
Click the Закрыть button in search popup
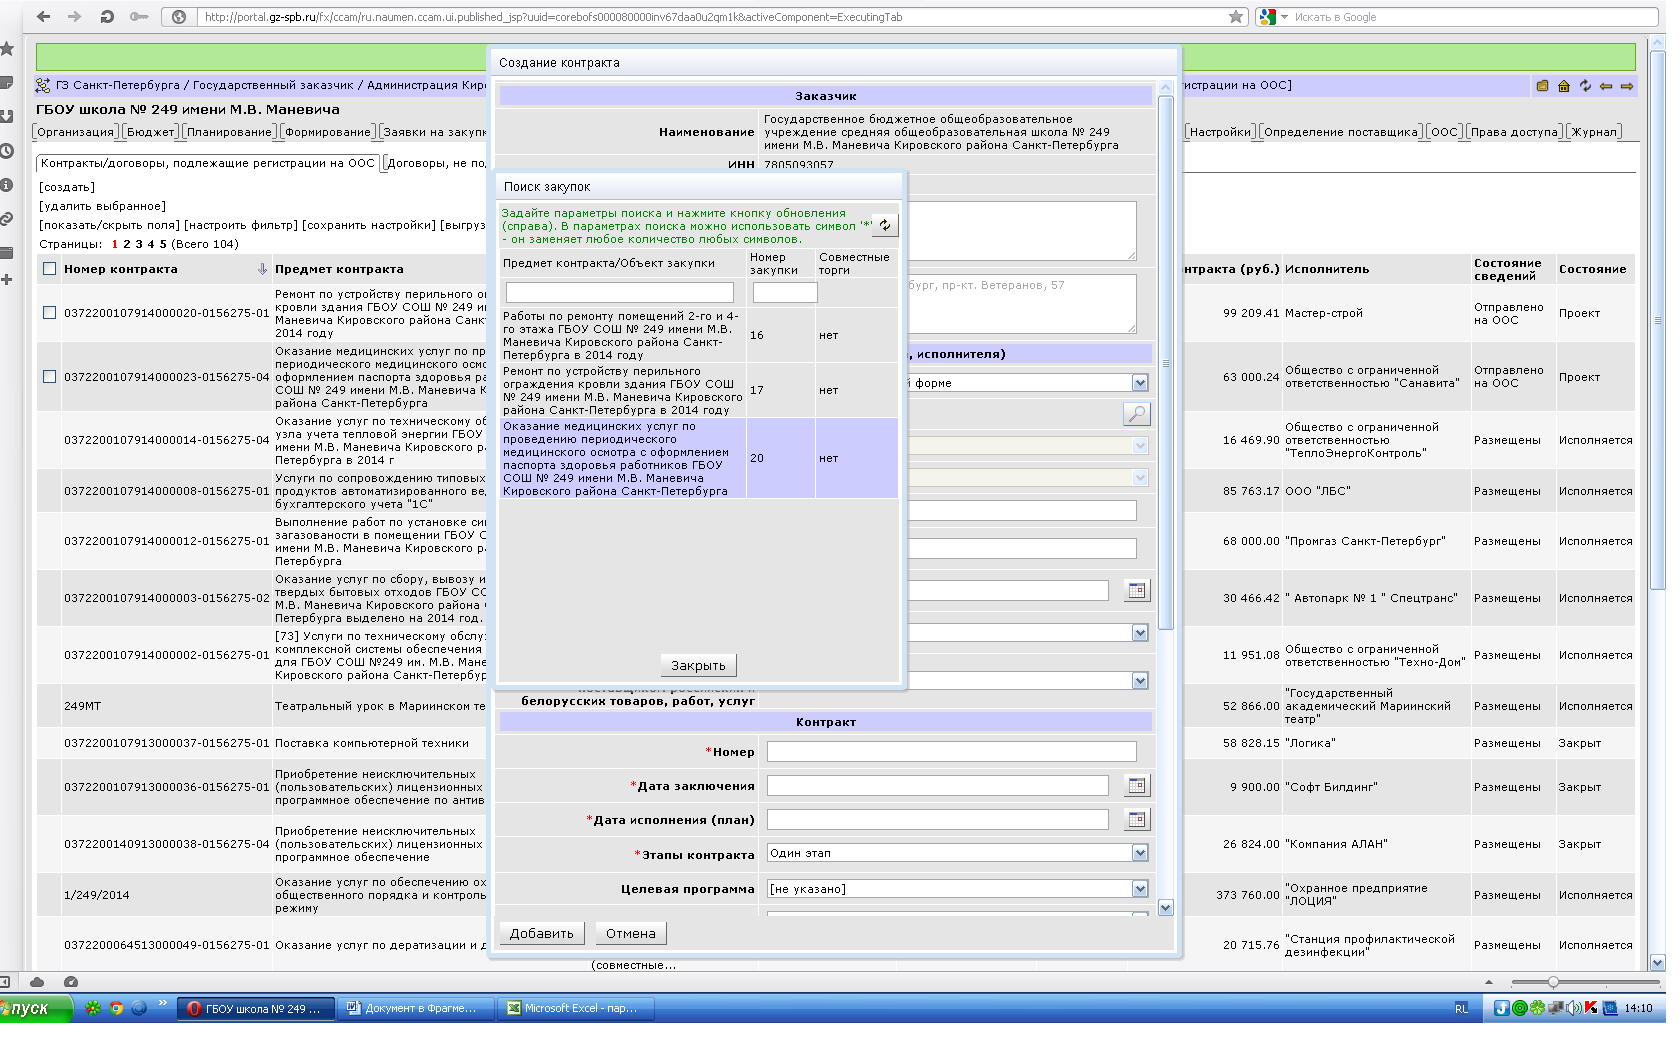(698, 665)
